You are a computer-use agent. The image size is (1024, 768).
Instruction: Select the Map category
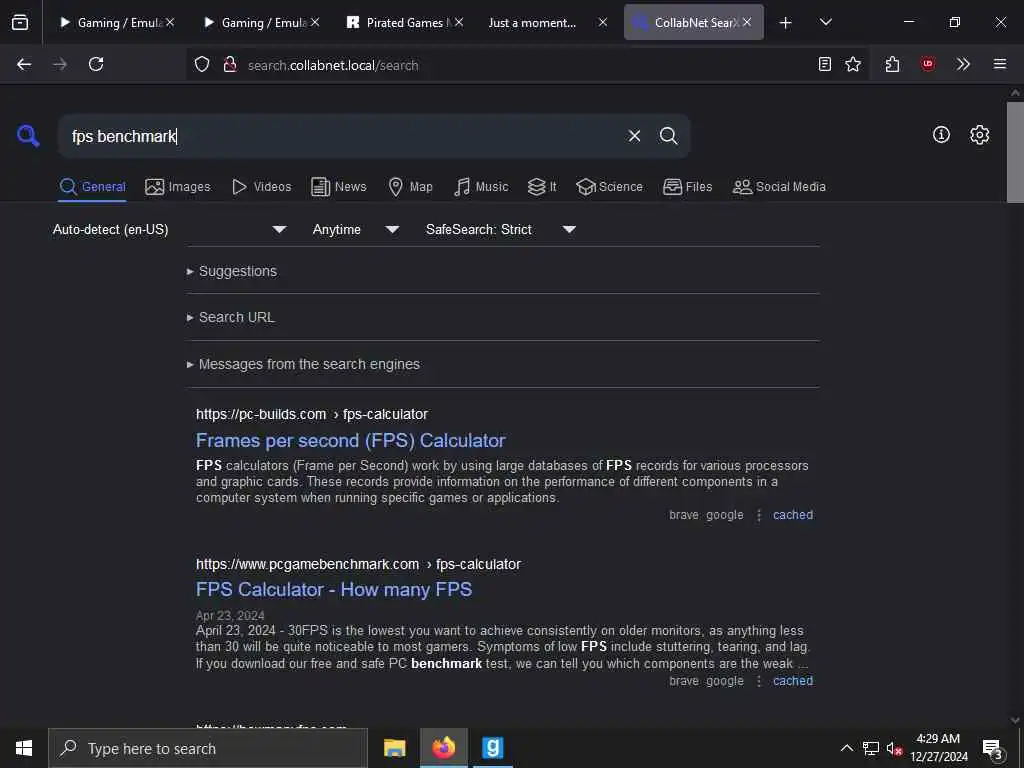(x=410, y=187)
